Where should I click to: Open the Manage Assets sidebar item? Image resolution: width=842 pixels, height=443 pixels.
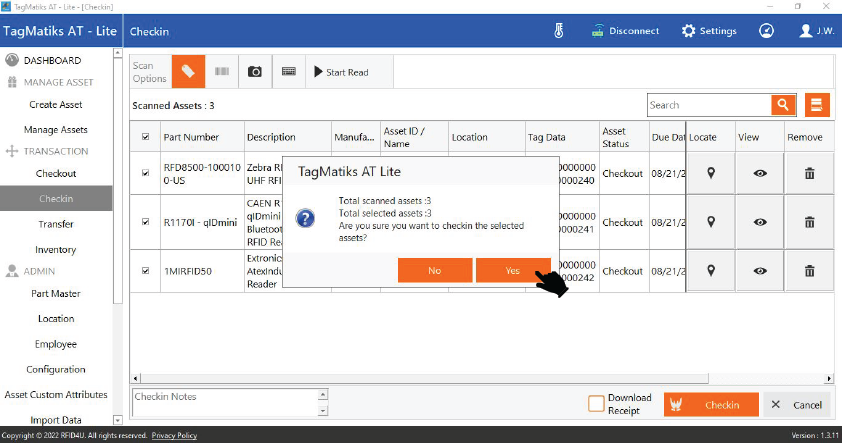pyautogui.click(x=56, y=129)
